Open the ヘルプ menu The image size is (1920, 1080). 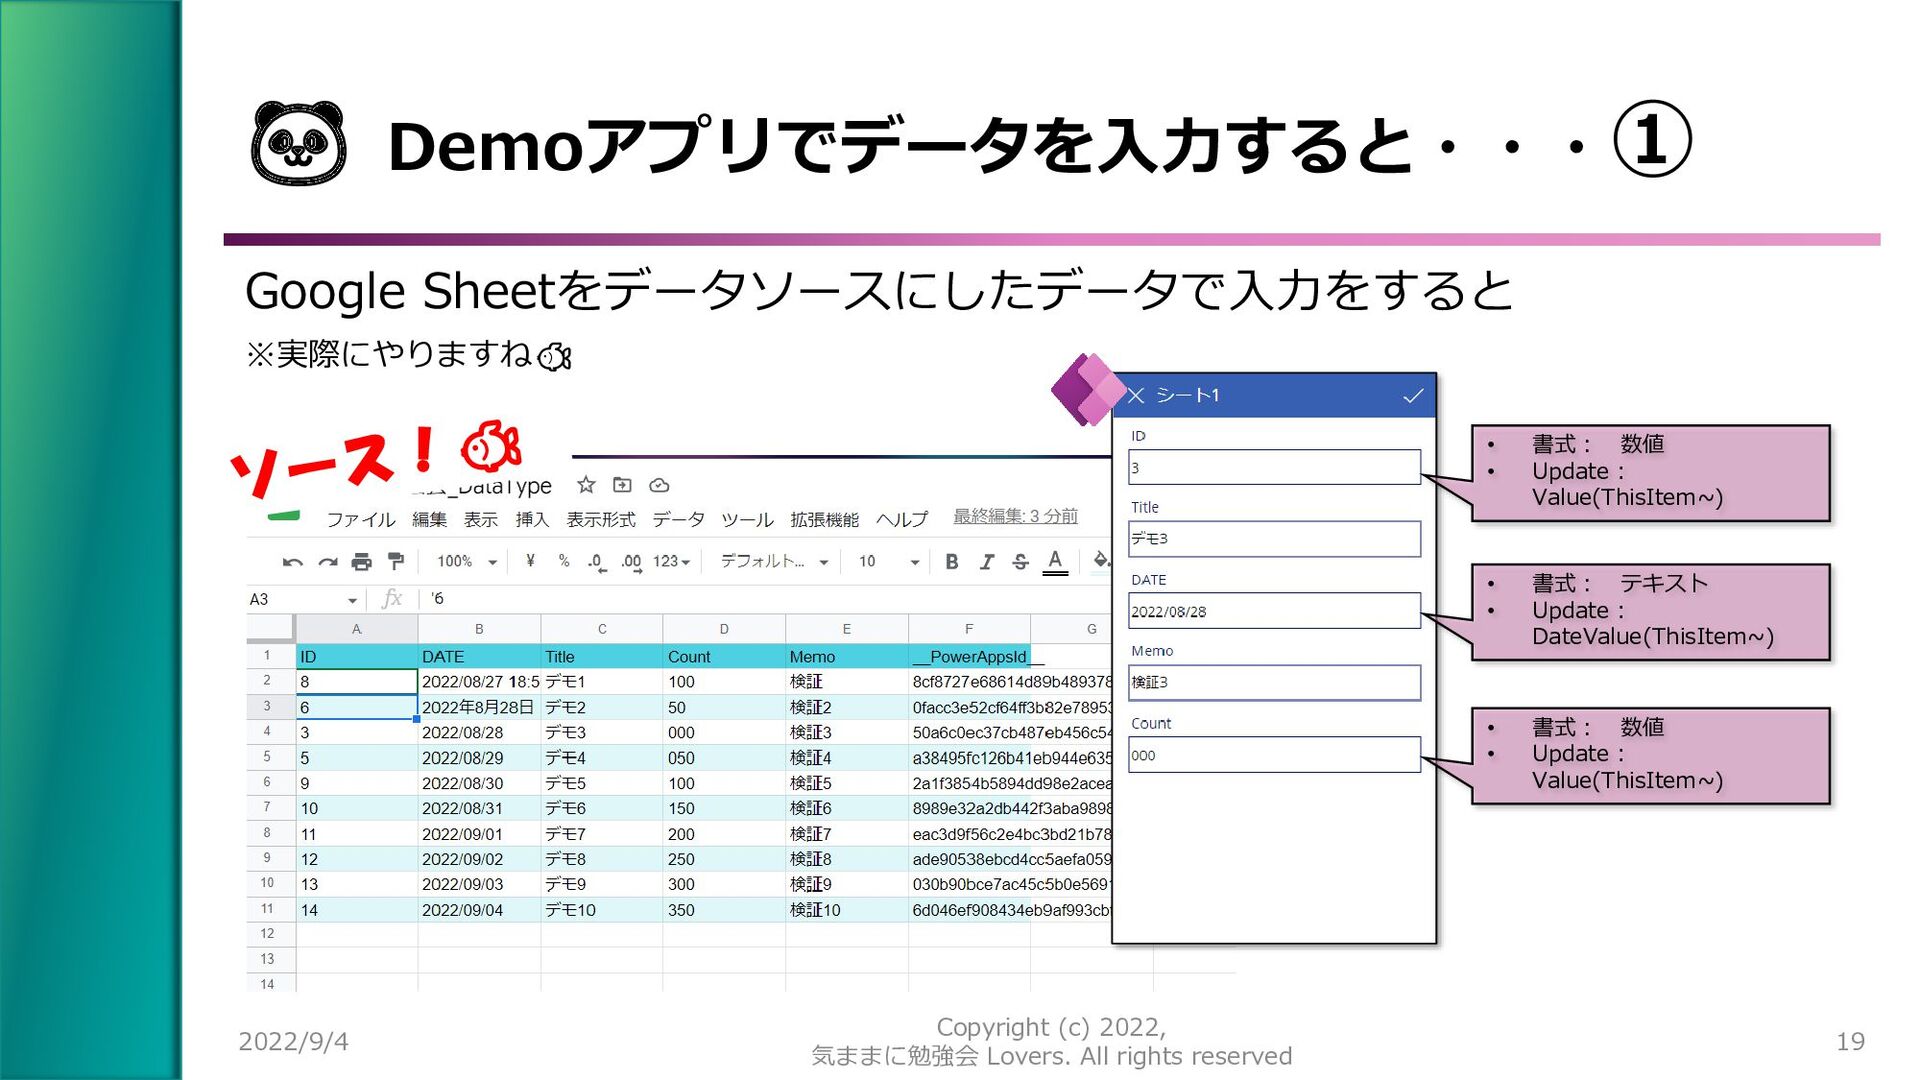(x=902, y=520)
